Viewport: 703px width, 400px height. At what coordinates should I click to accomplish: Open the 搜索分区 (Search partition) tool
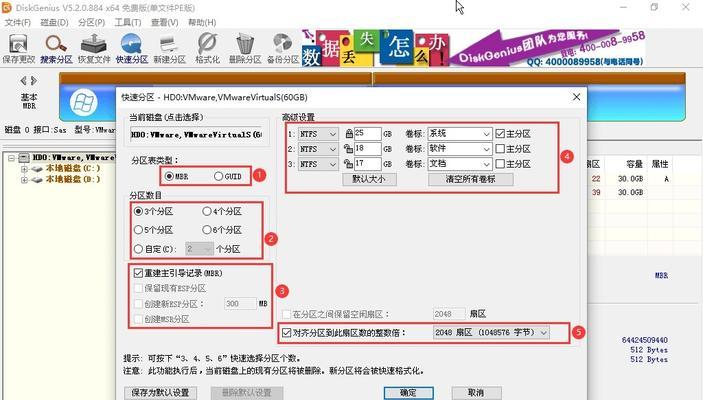point(56,49)
